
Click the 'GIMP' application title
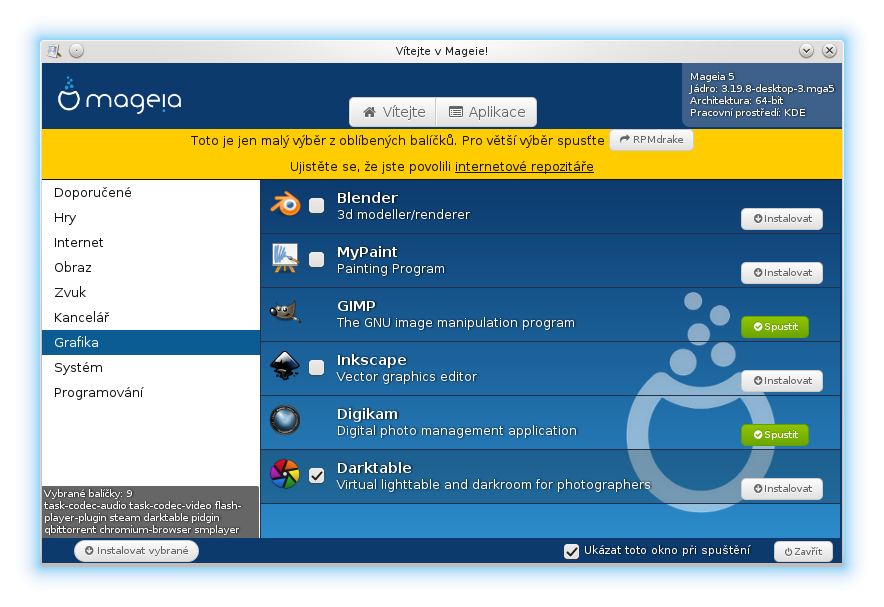tap(356, 306)
